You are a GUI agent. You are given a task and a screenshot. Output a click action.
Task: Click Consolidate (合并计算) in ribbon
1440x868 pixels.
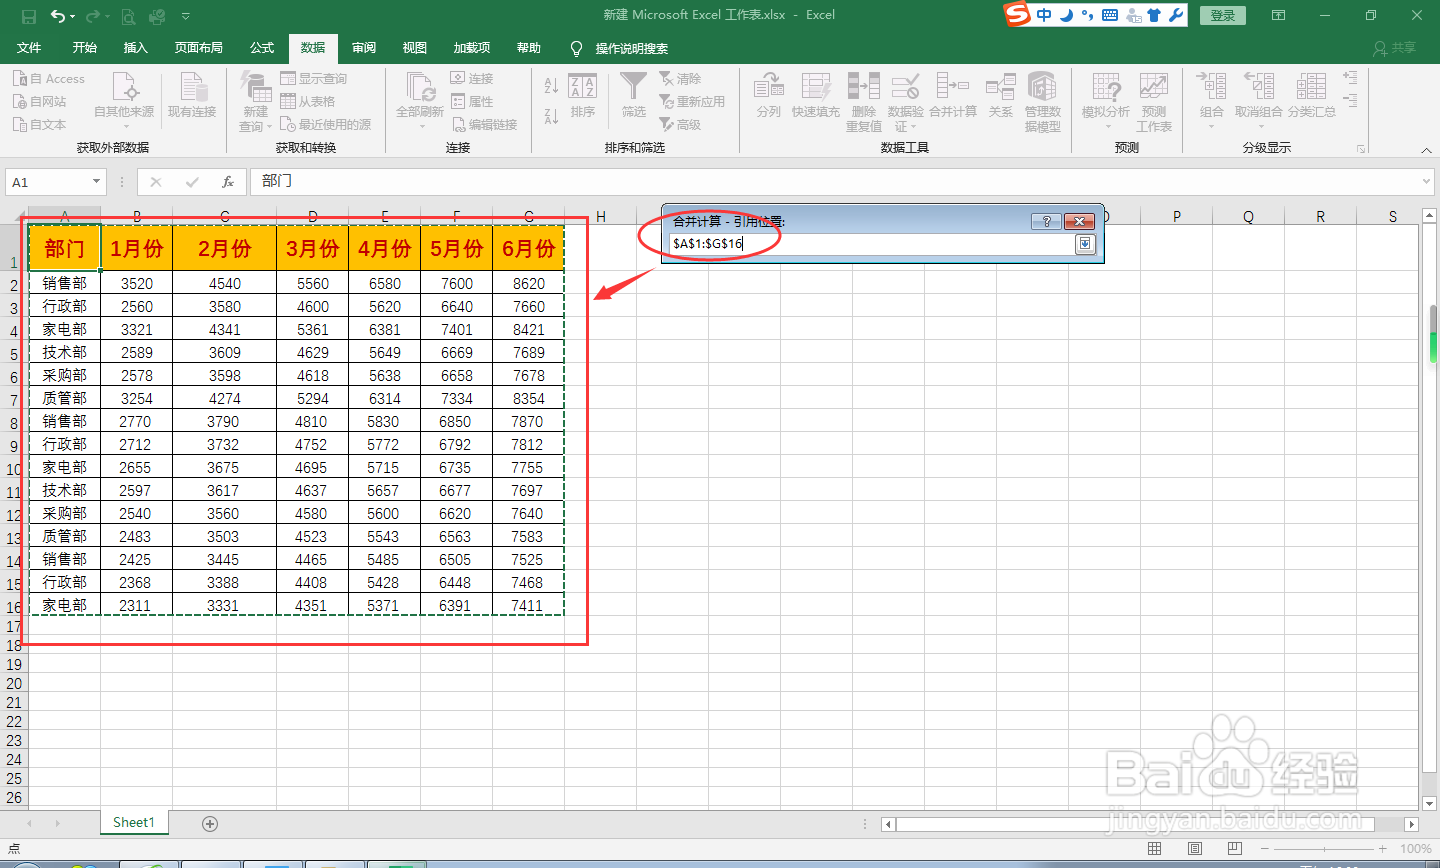[x=953, y=97]
